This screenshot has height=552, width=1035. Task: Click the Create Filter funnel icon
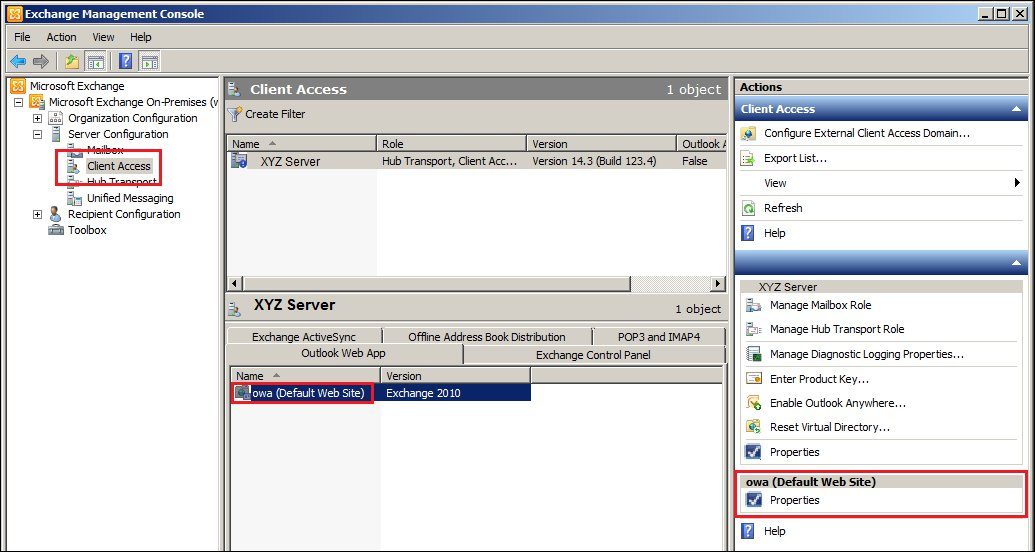pos(235,114)
